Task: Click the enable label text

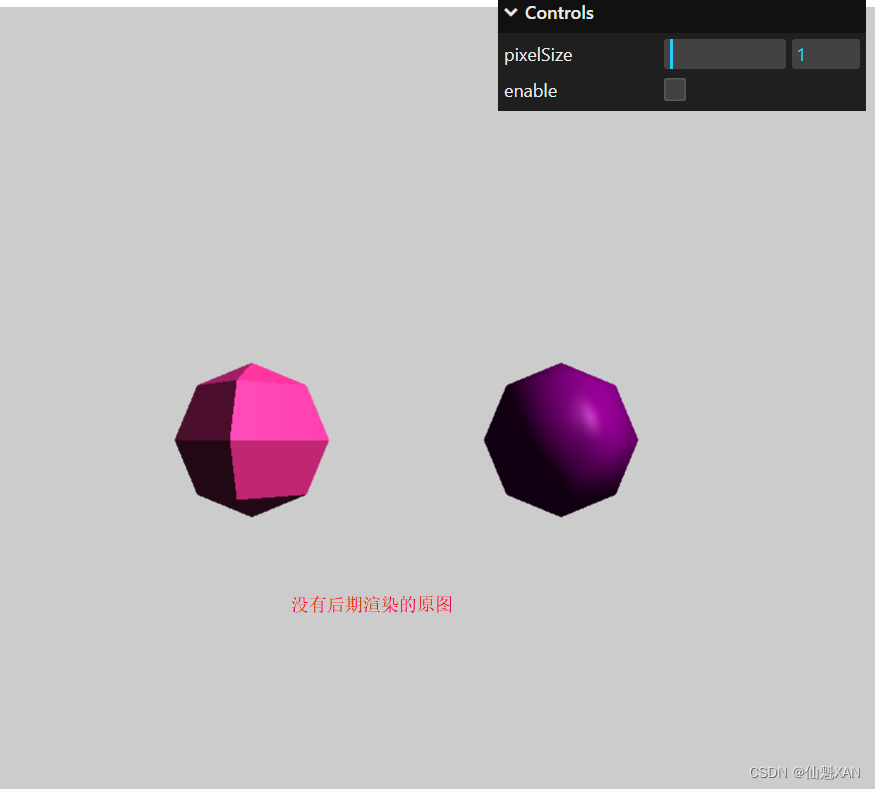Action: 530,90
